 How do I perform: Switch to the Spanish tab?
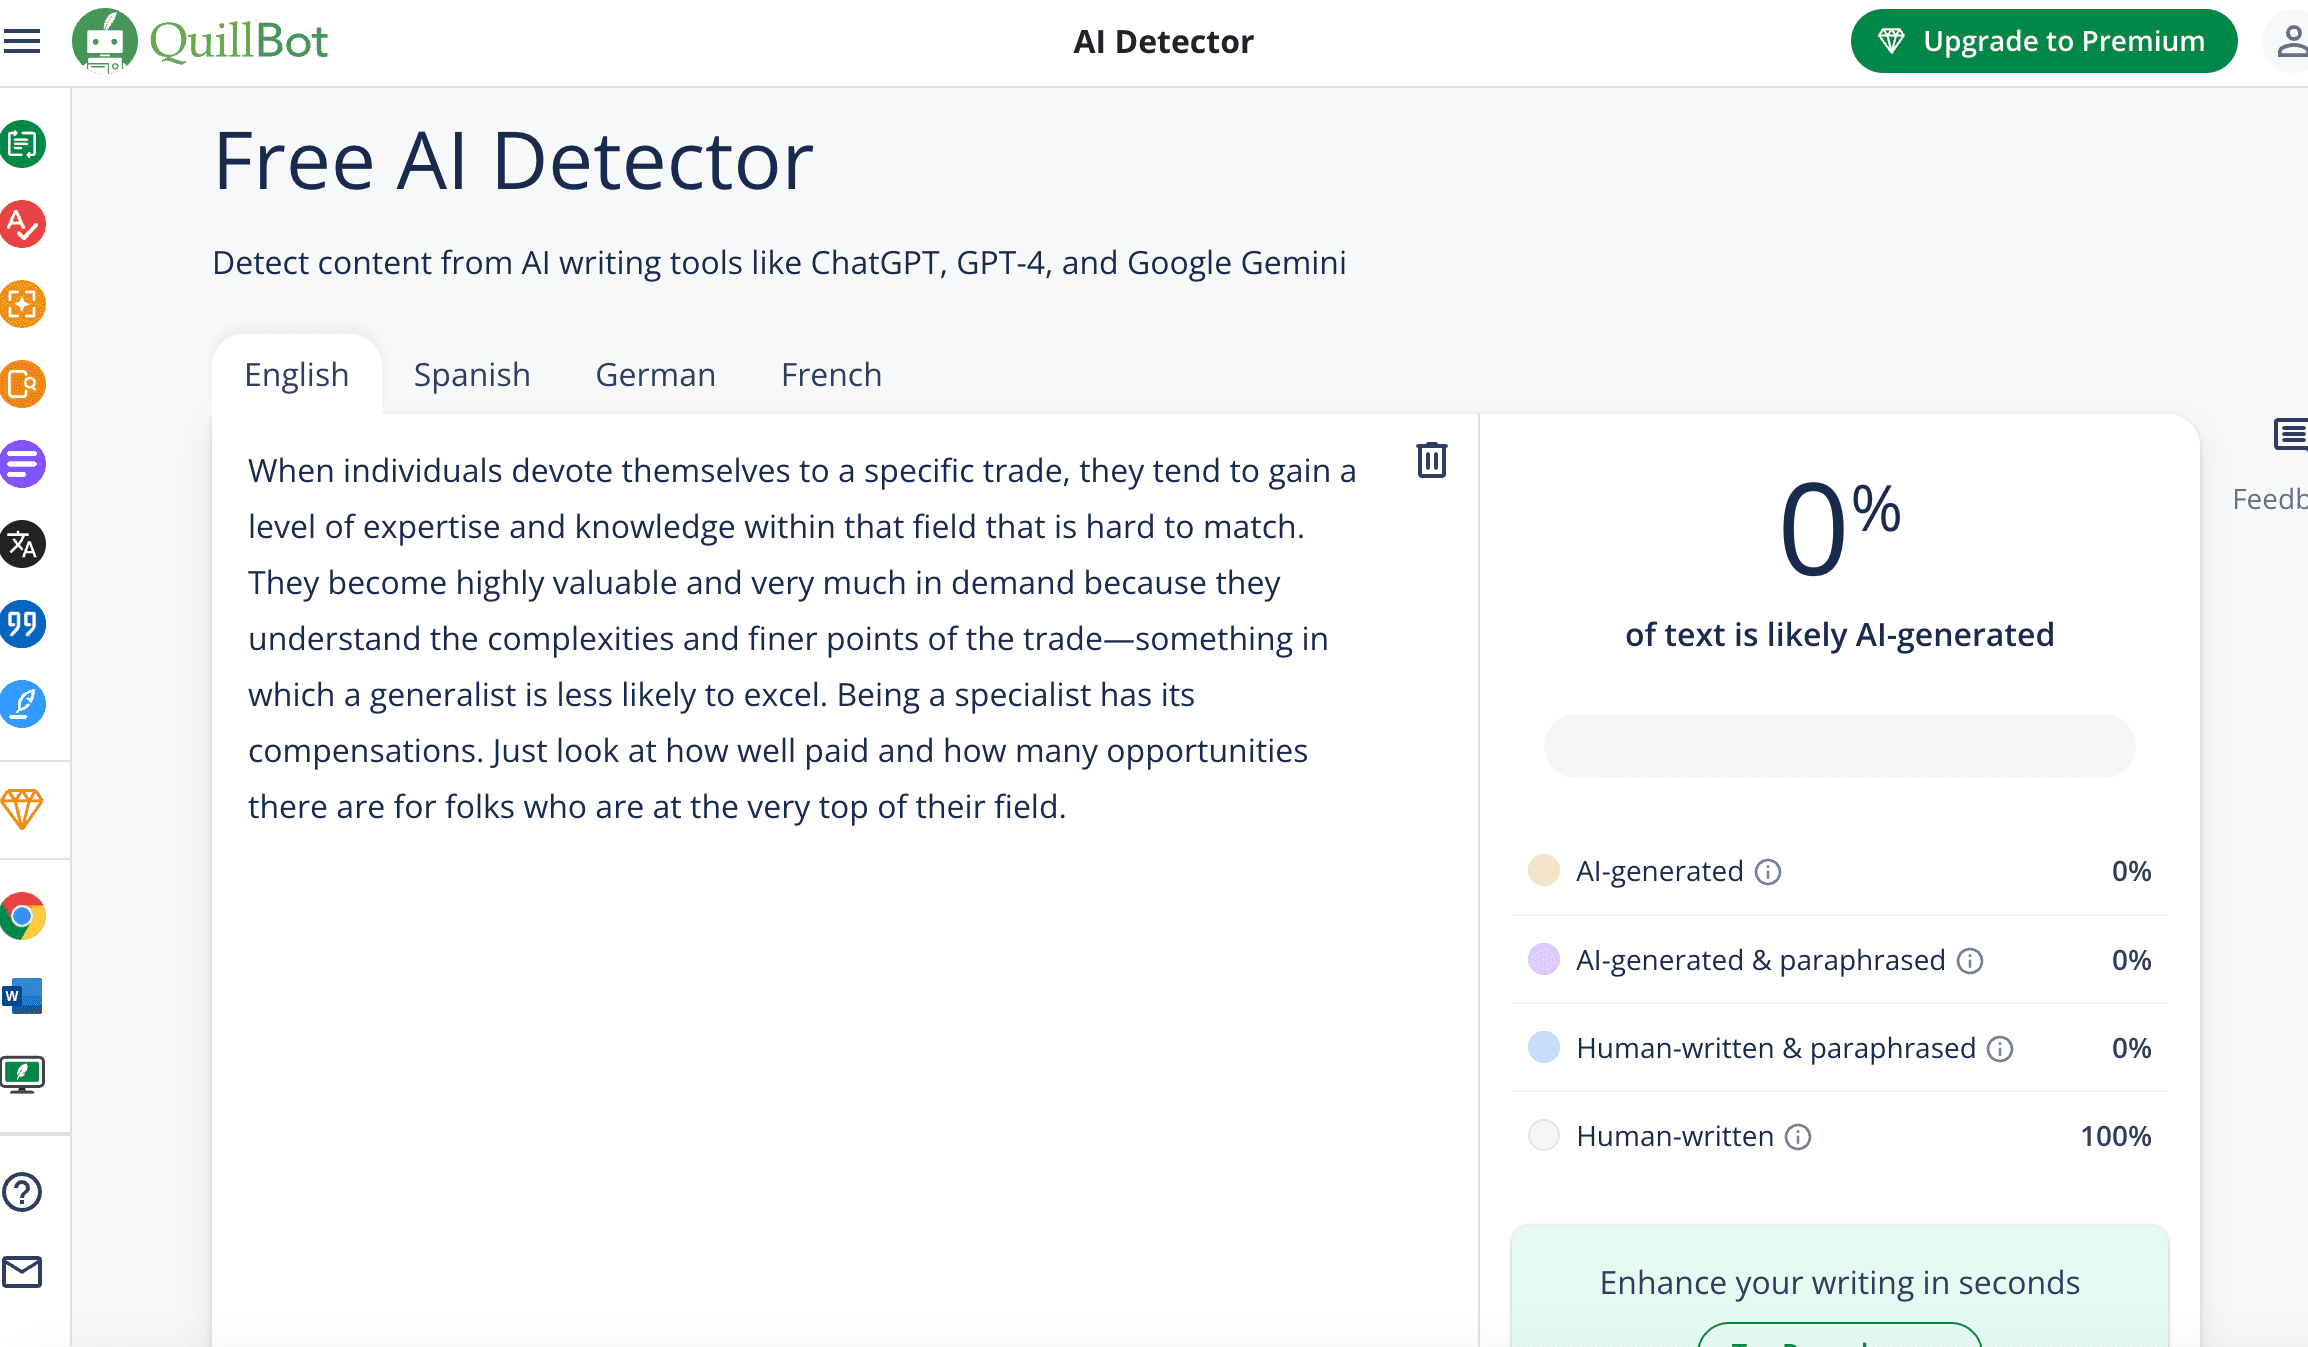(472, 375)
